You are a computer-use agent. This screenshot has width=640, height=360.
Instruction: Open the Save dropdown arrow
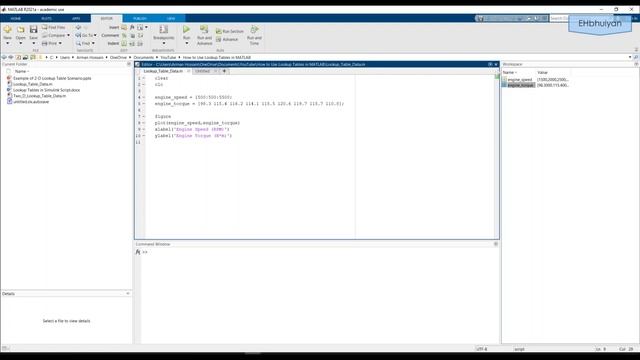(x=33, y=43)
